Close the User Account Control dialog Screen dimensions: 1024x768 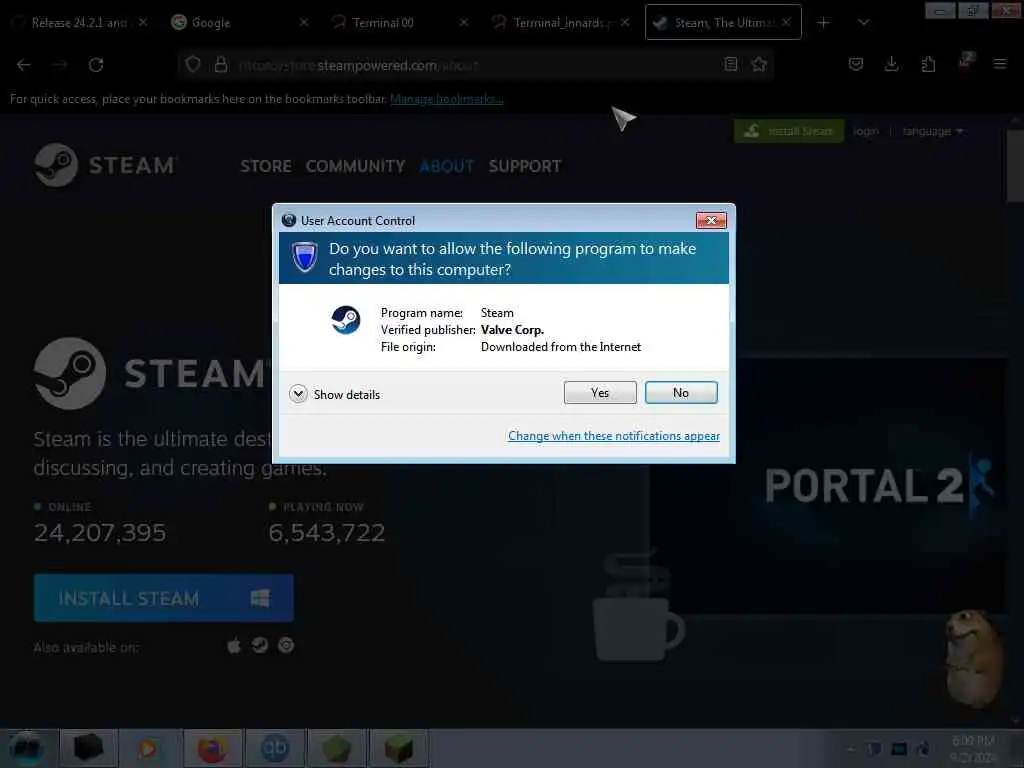tap(711, 221)
